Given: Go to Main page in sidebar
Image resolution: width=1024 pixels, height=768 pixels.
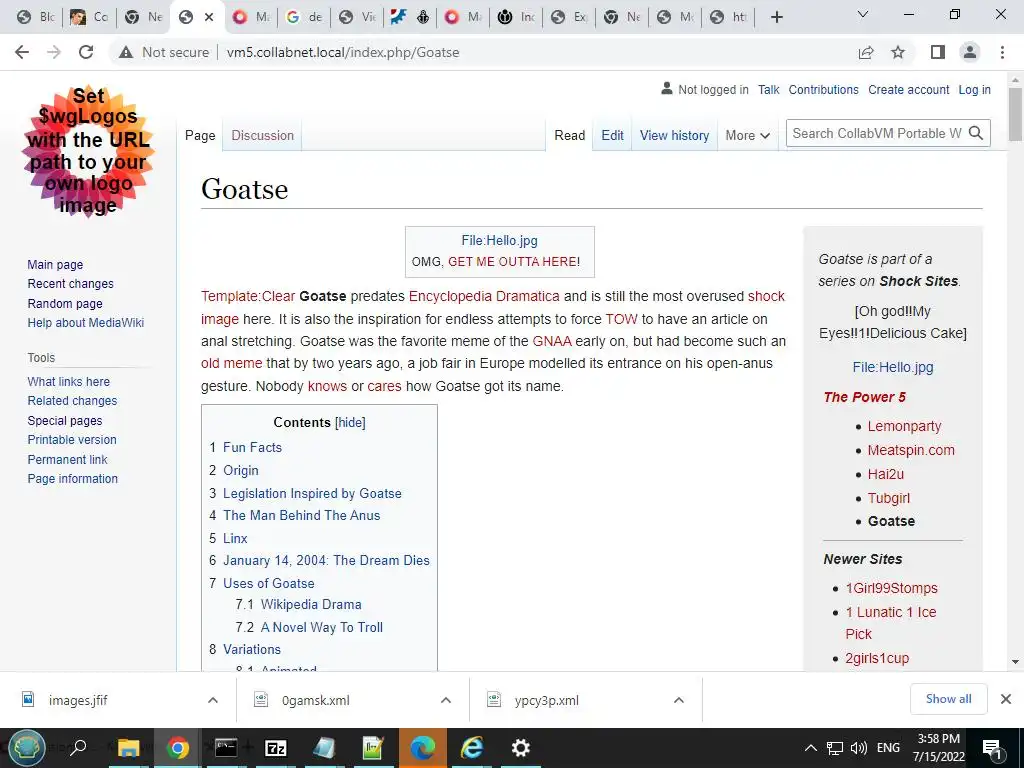Looking at the screenshot, I should coord(55,264).
